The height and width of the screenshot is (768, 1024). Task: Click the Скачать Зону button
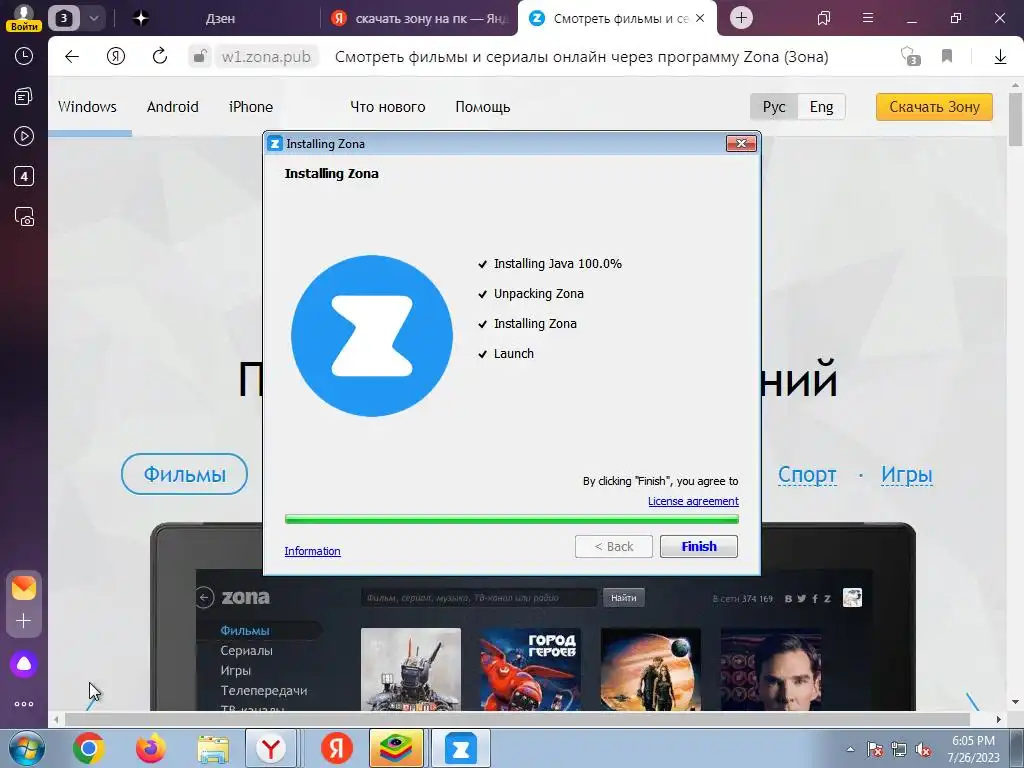tap(934, 107)
